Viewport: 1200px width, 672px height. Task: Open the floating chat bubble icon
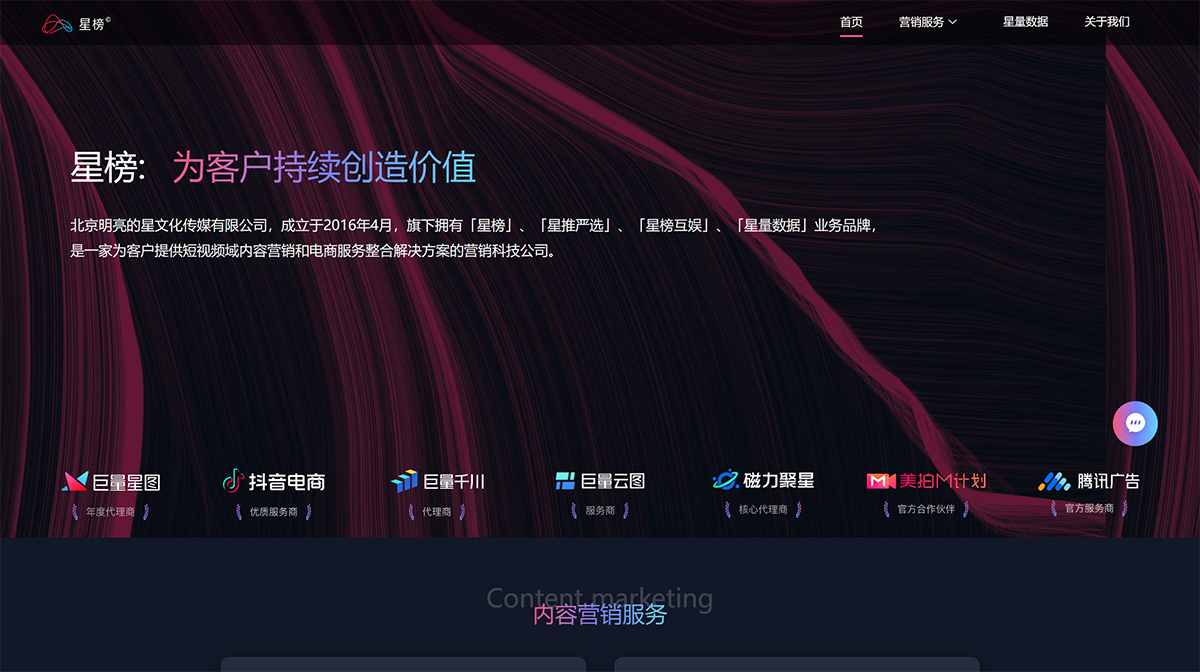click(1135, 423)
